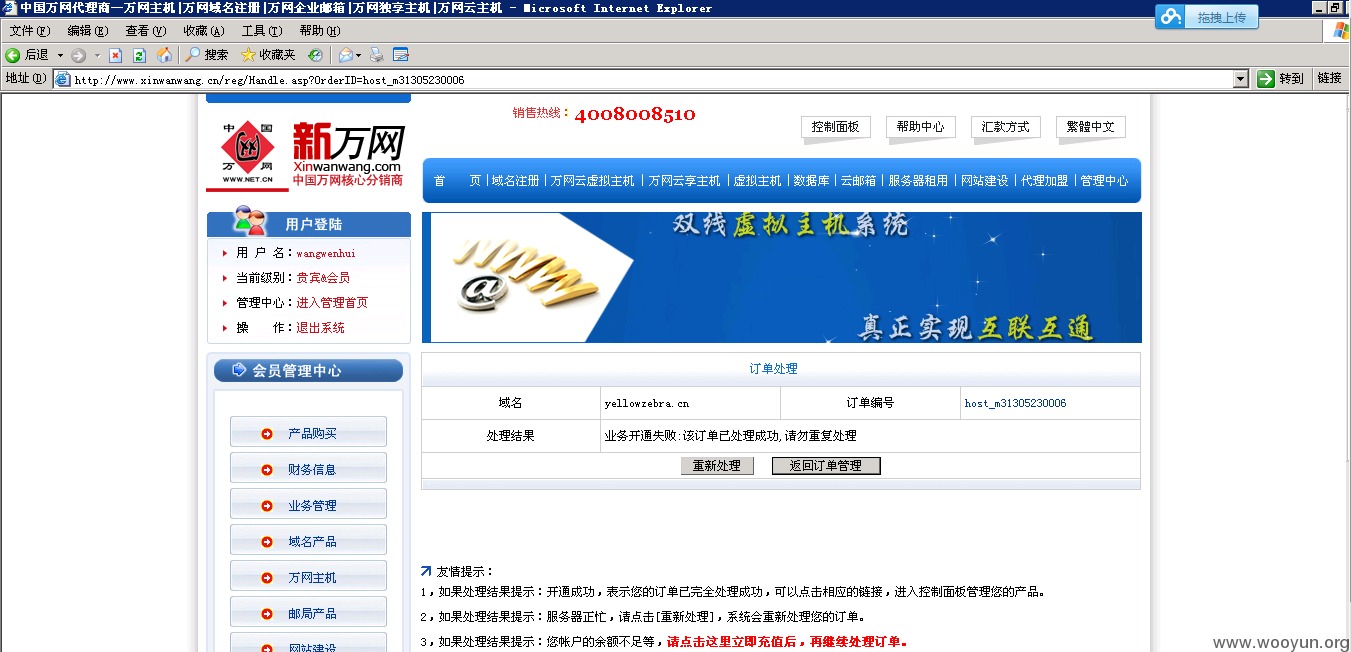This screenshot has height=652, width=1351.
Task: Click the IE Forward arrow button
Action: pyautogui.click(x=78, y=55)
